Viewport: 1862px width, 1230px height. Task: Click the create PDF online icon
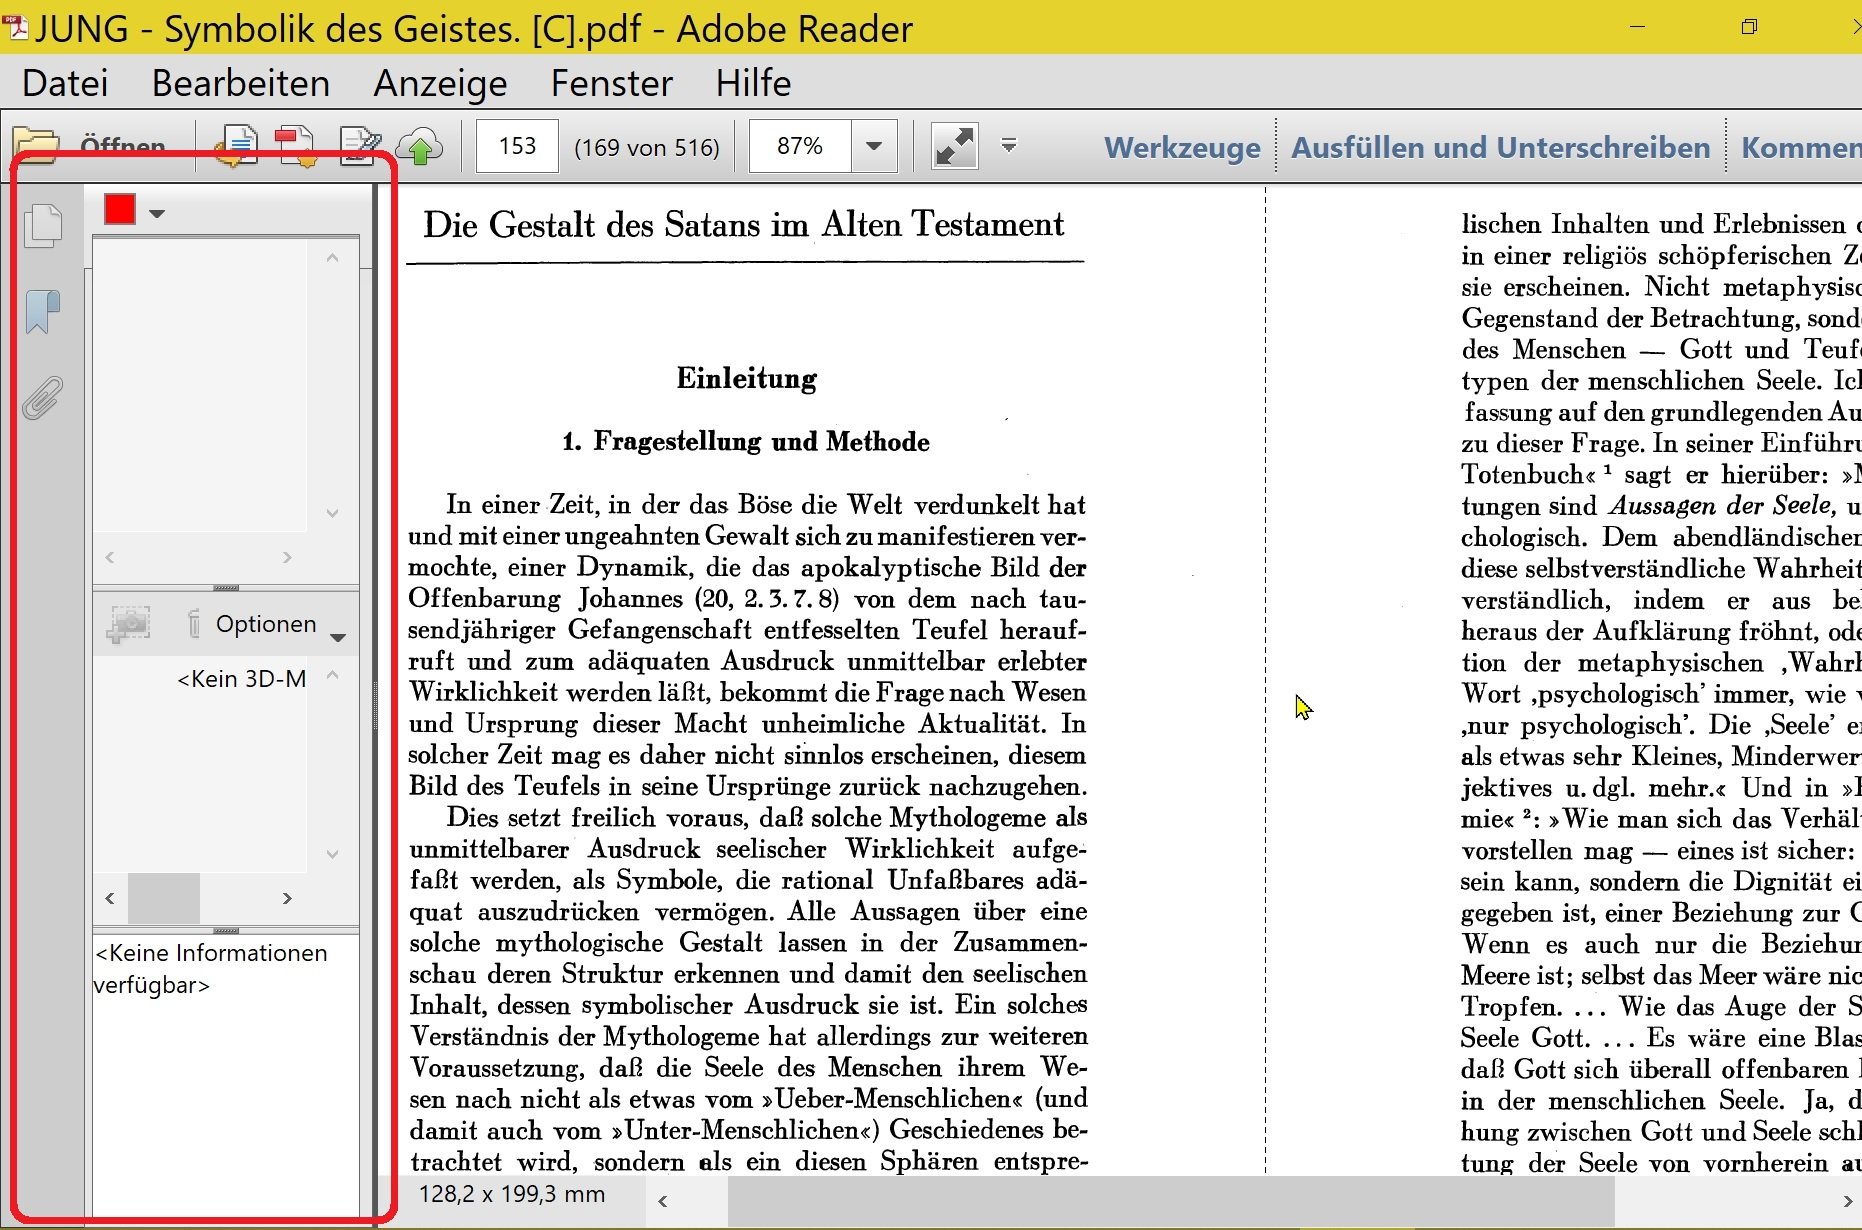click(x=236, y=146)
